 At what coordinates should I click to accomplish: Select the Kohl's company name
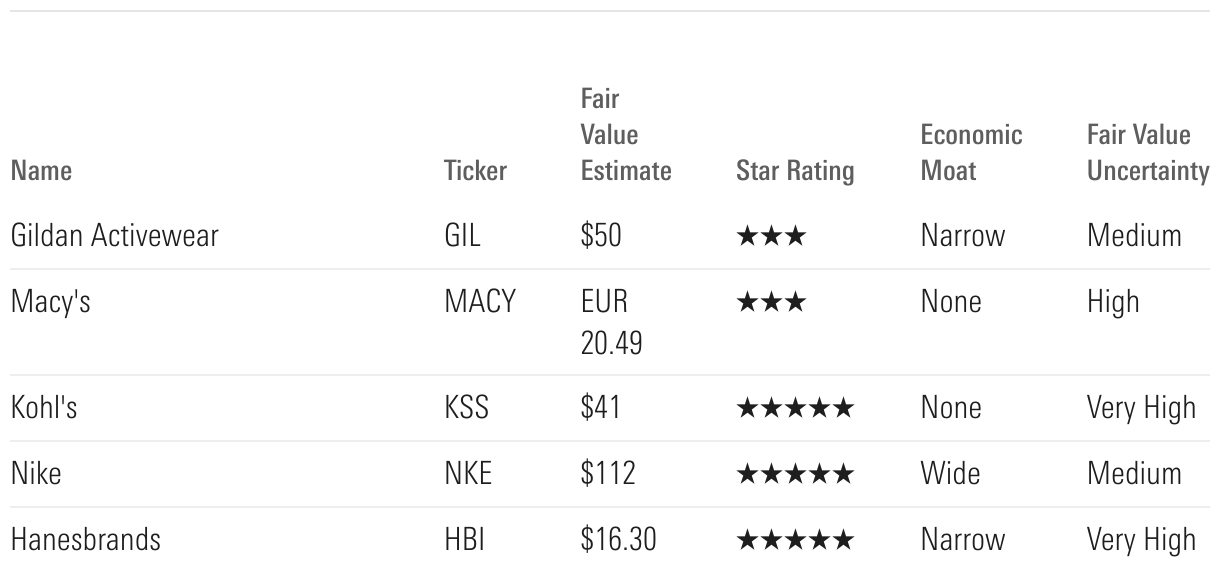pos(43,408)
